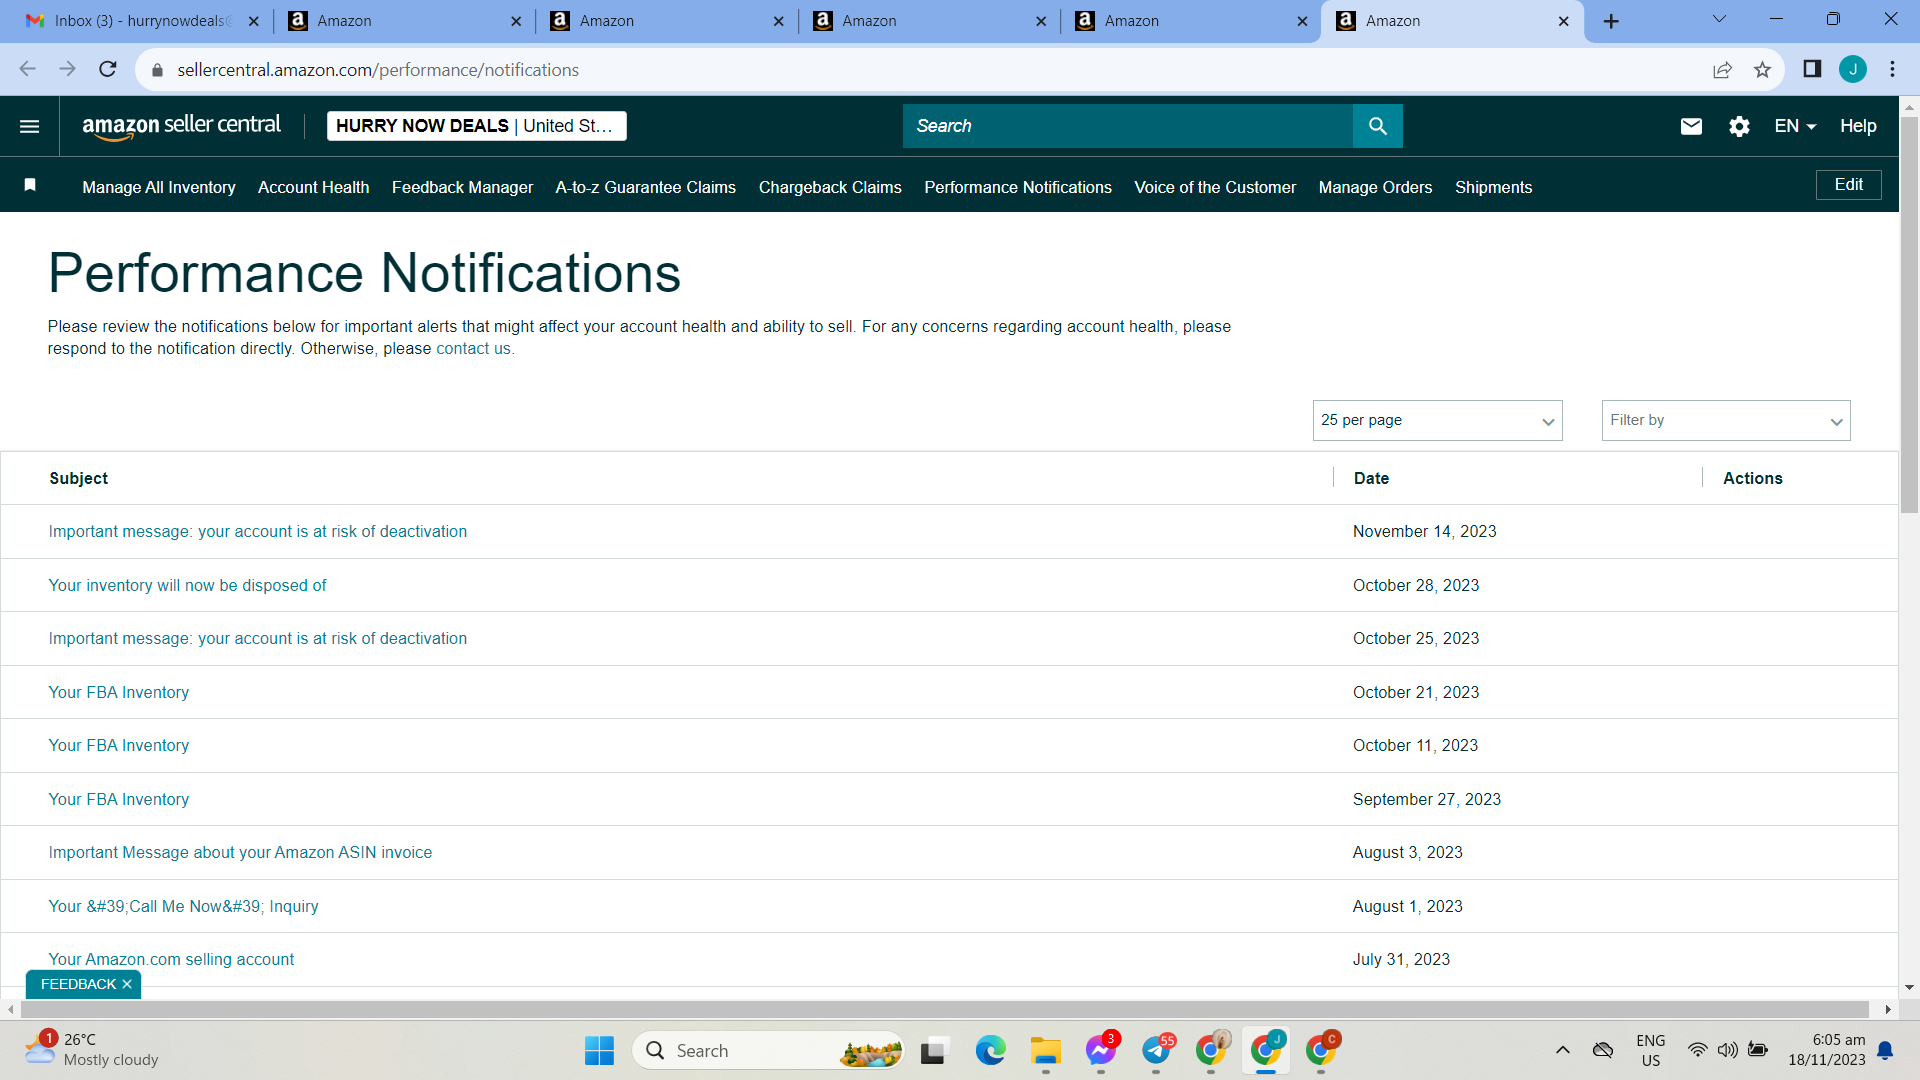Click the Help link

[x=1858, y=126]
